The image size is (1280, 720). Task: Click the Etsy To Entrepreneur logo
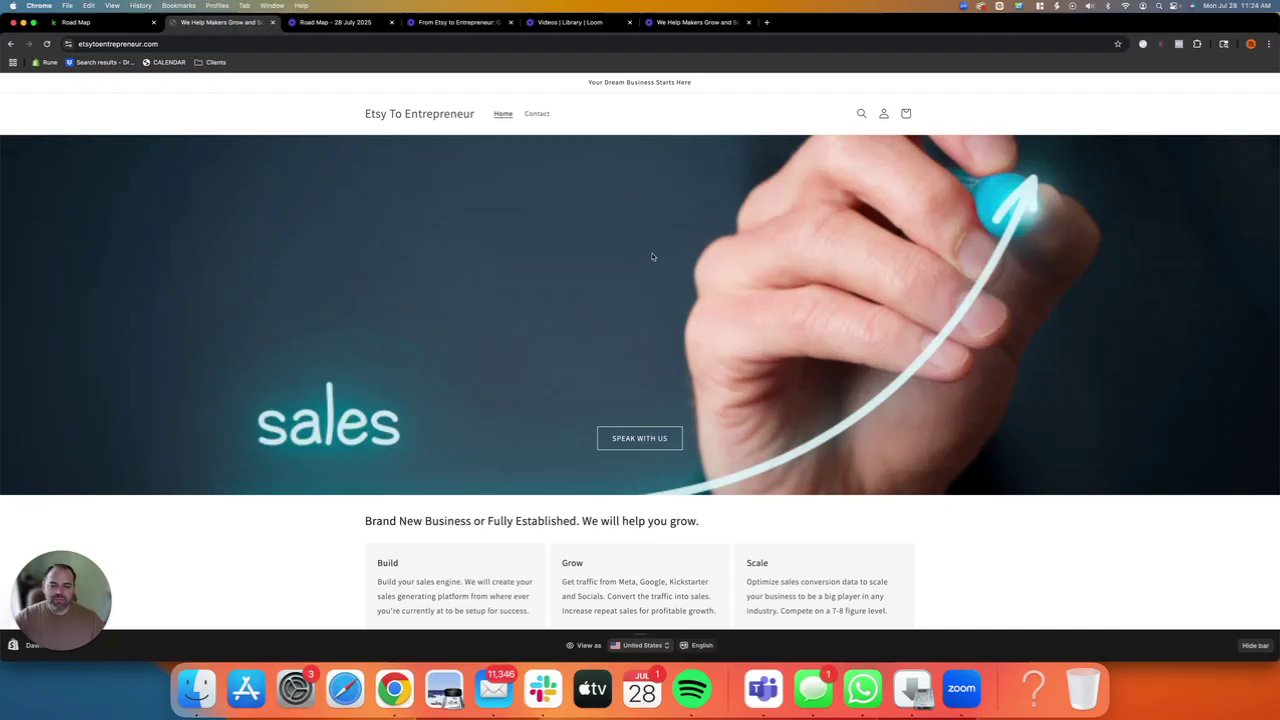419,114
